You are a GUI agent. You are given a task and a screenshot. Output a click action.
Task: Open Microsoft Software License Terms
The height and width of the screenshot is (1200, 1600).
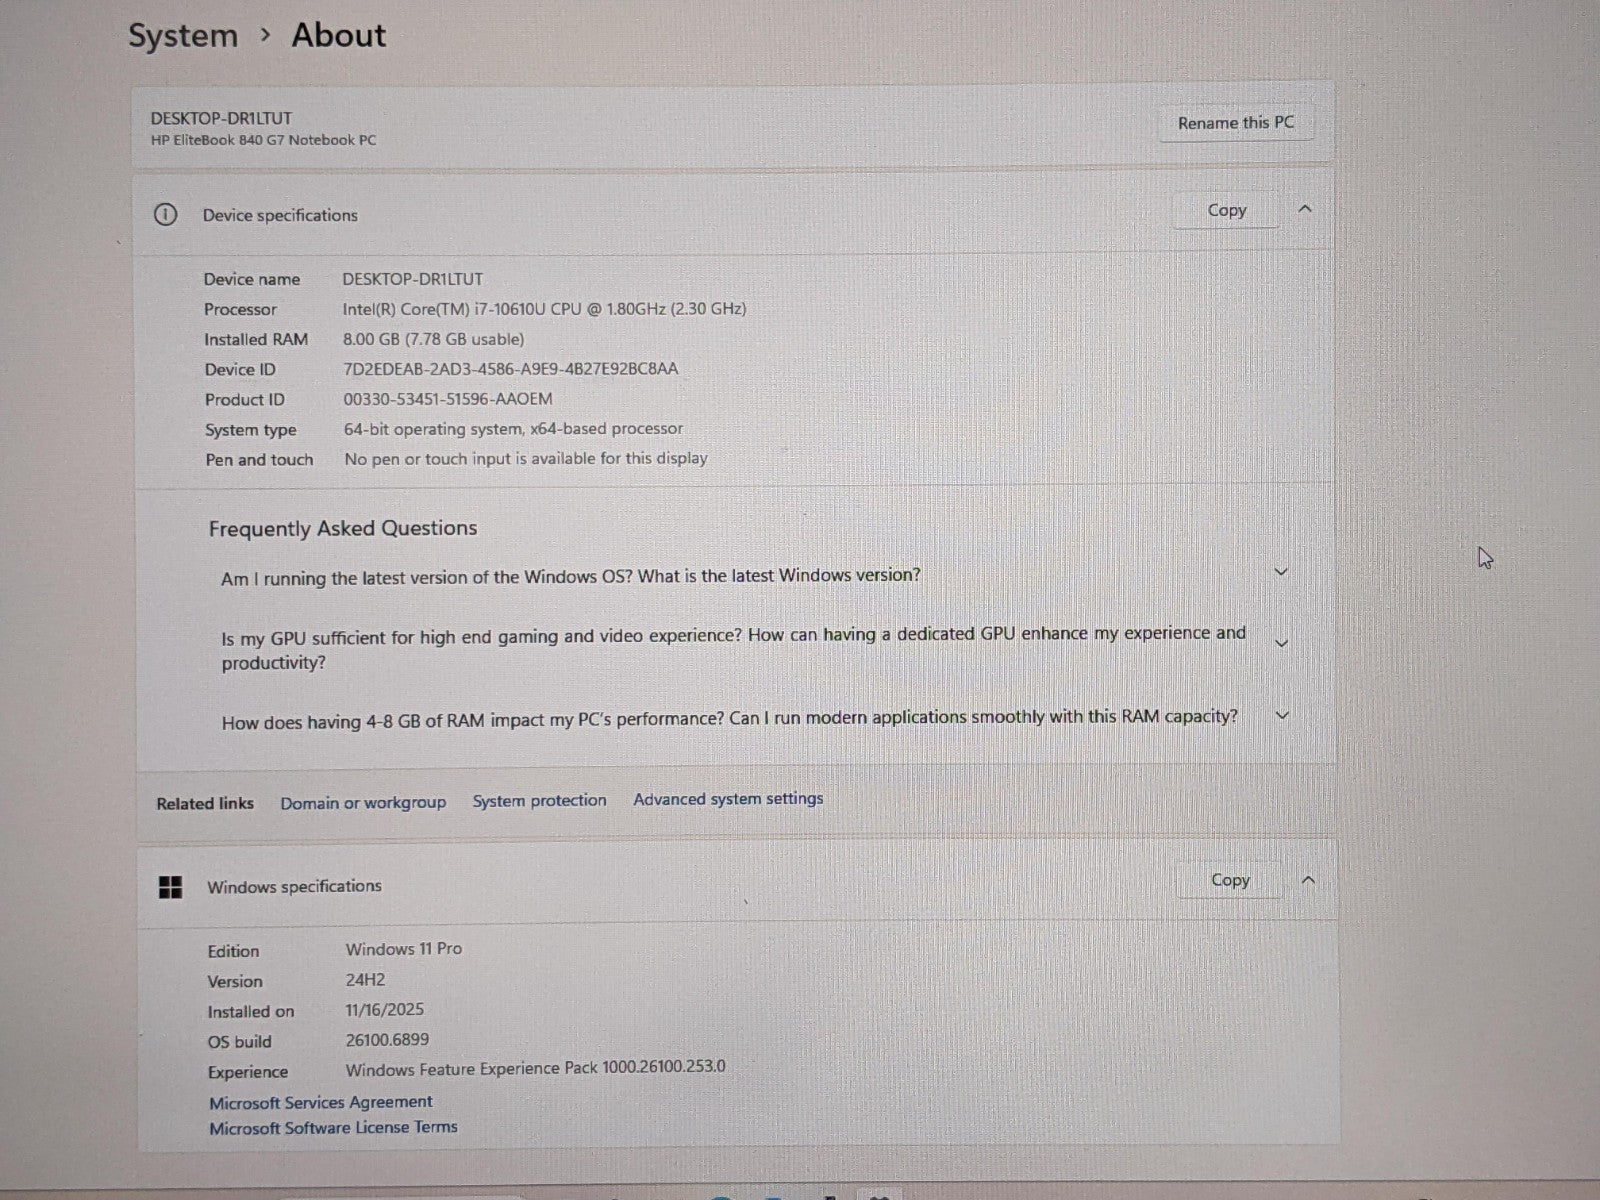333,1127
